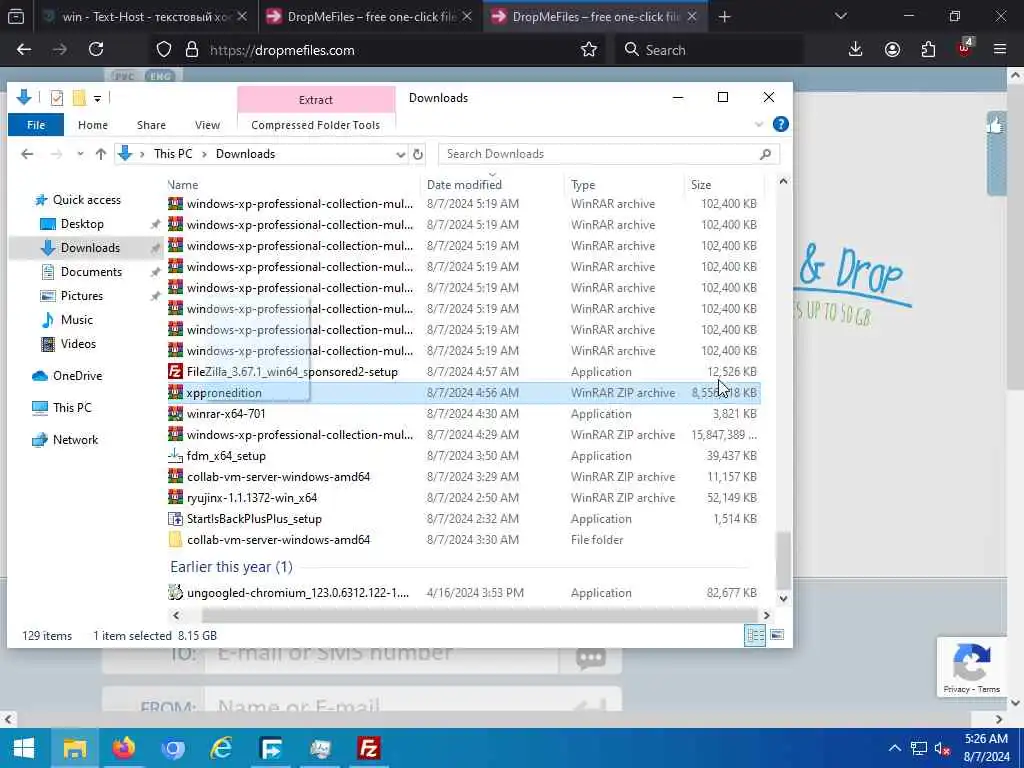Open Explorer help question mark icon
The width and height of the screenshot is (1024, 768).
point(780,124)
